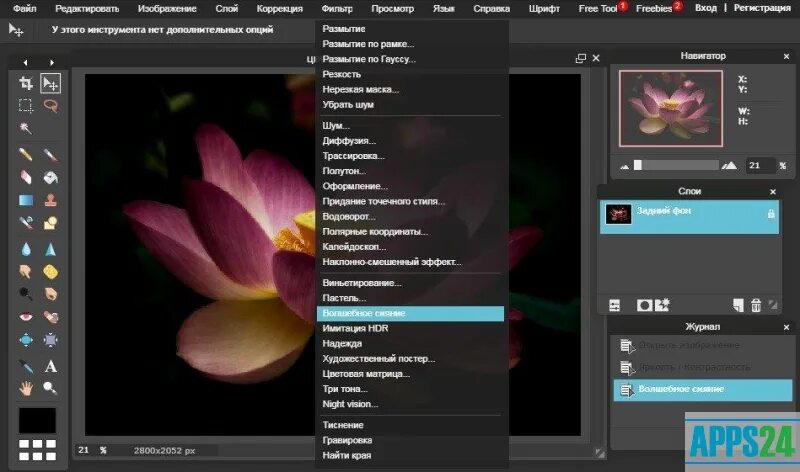Viewport: 800px width, 472px height.
Task: Select the Move tool
Action: 51,83
